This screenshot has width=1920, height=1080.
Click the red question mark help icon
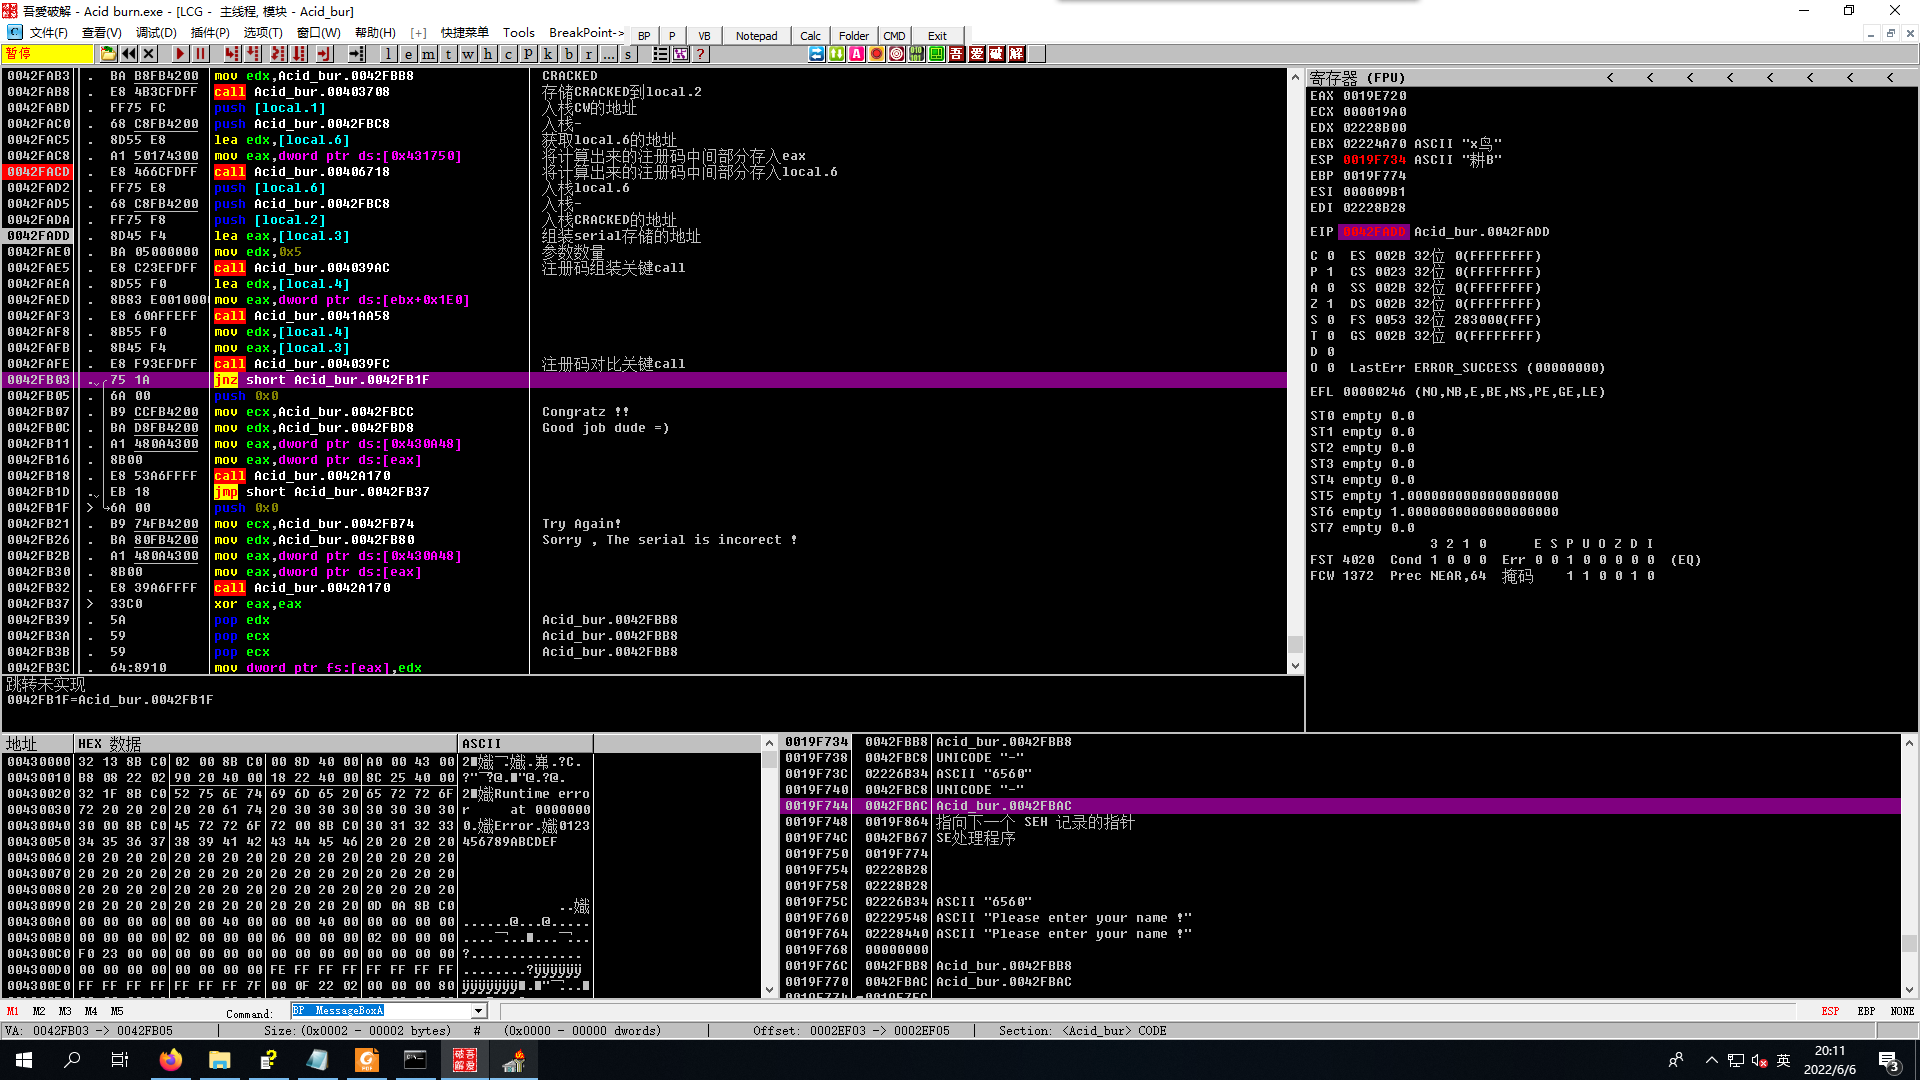(x=700, y=54)
